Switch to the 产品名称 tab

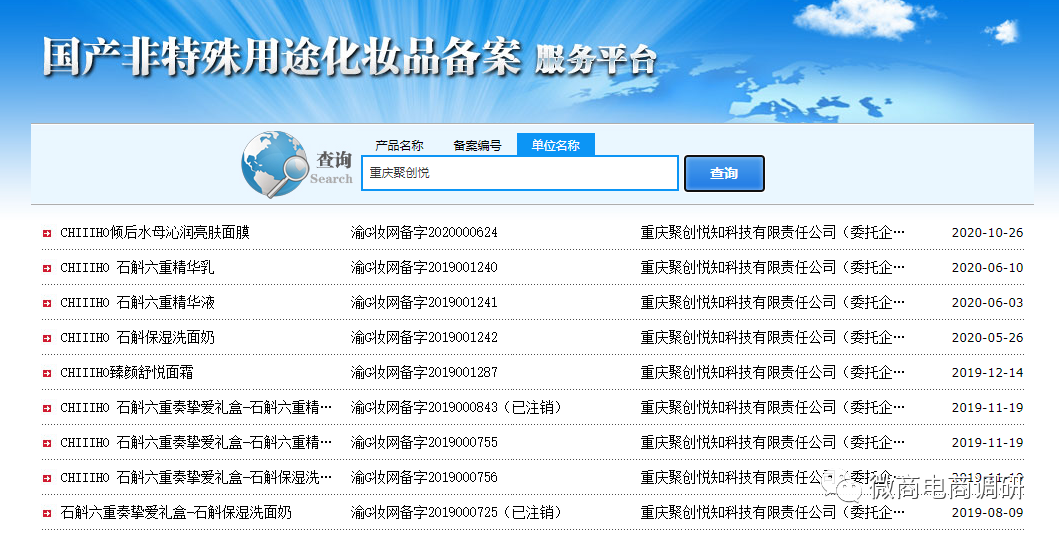click(x=399, y=145)
